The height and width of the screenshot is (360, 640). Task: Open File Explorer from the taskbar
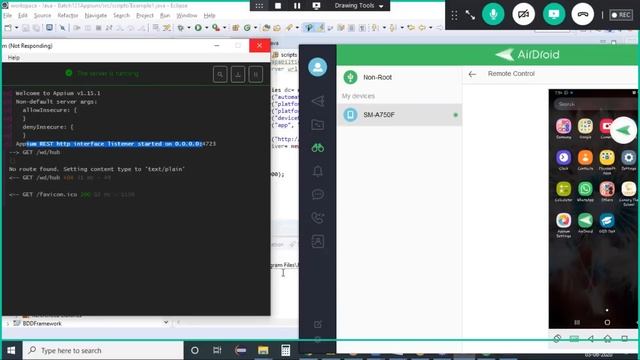263,351
